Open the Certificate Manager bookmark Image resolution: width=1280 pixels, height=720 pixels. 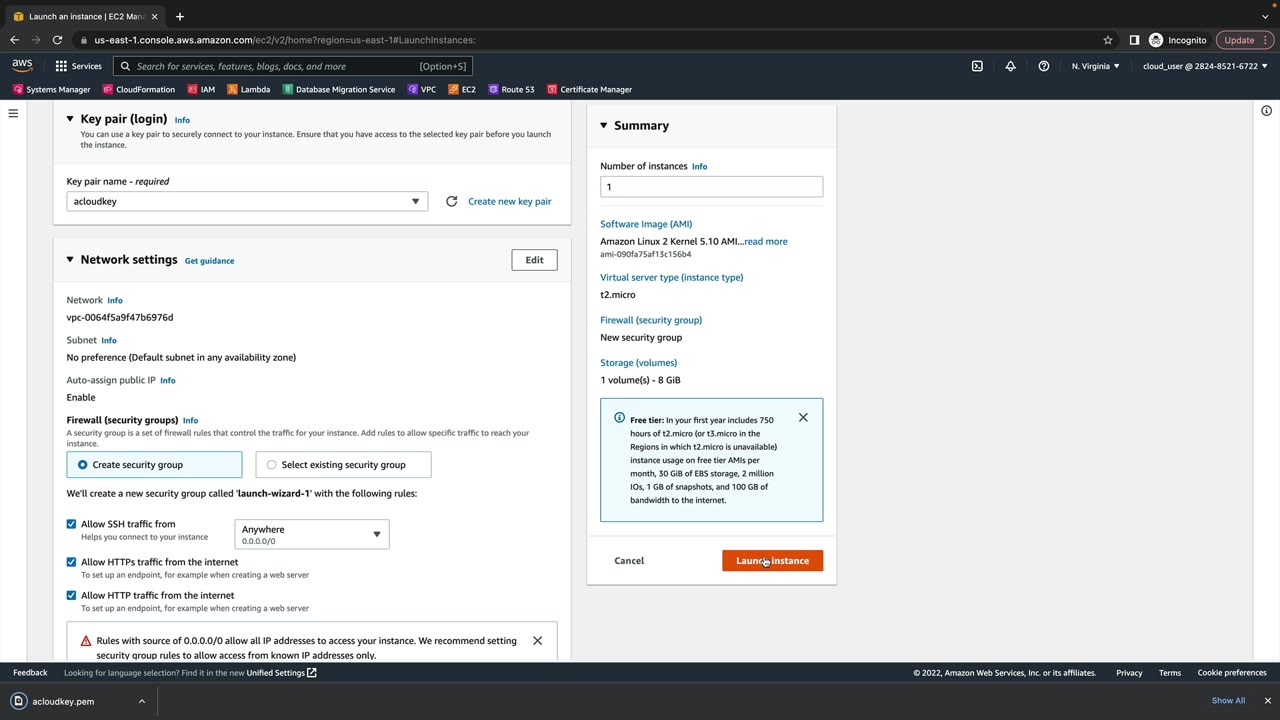589,89
